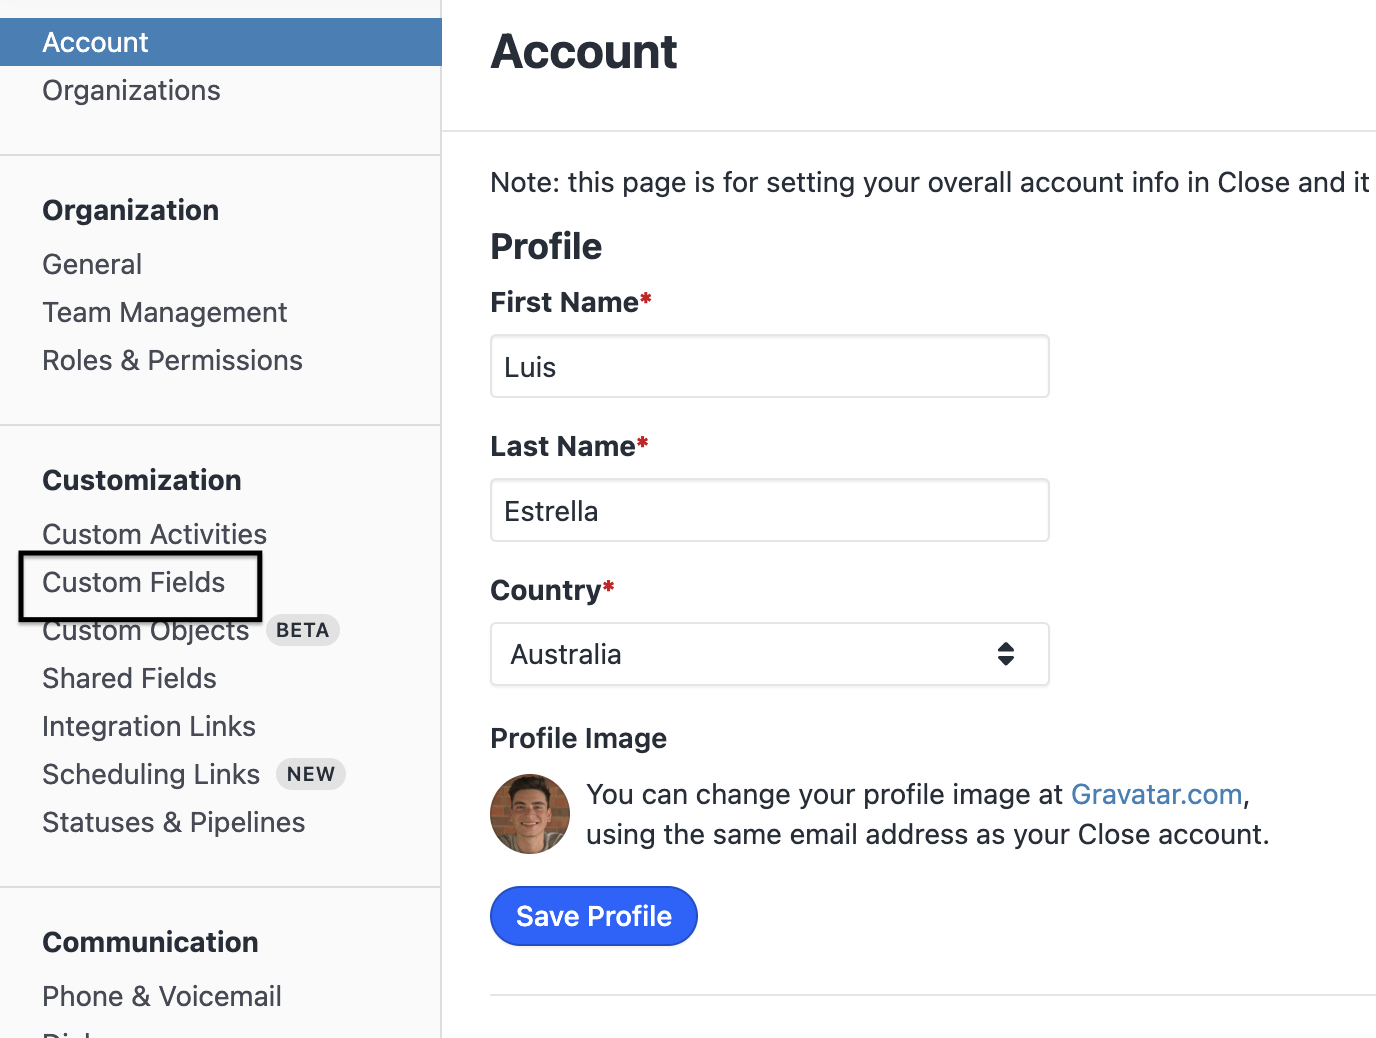The image size is (1376, 1038).
Task: Click the Save Profile button
Action: [x=593, y=916]
